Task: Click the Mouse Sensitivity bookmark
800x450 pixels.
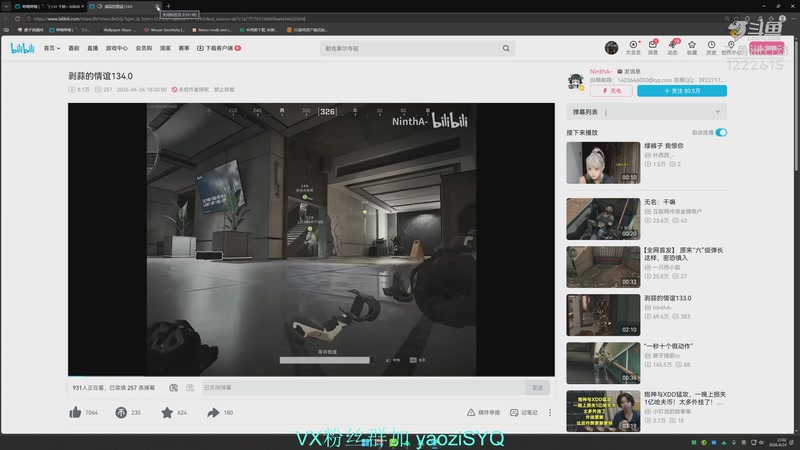Action: point(164,30)
